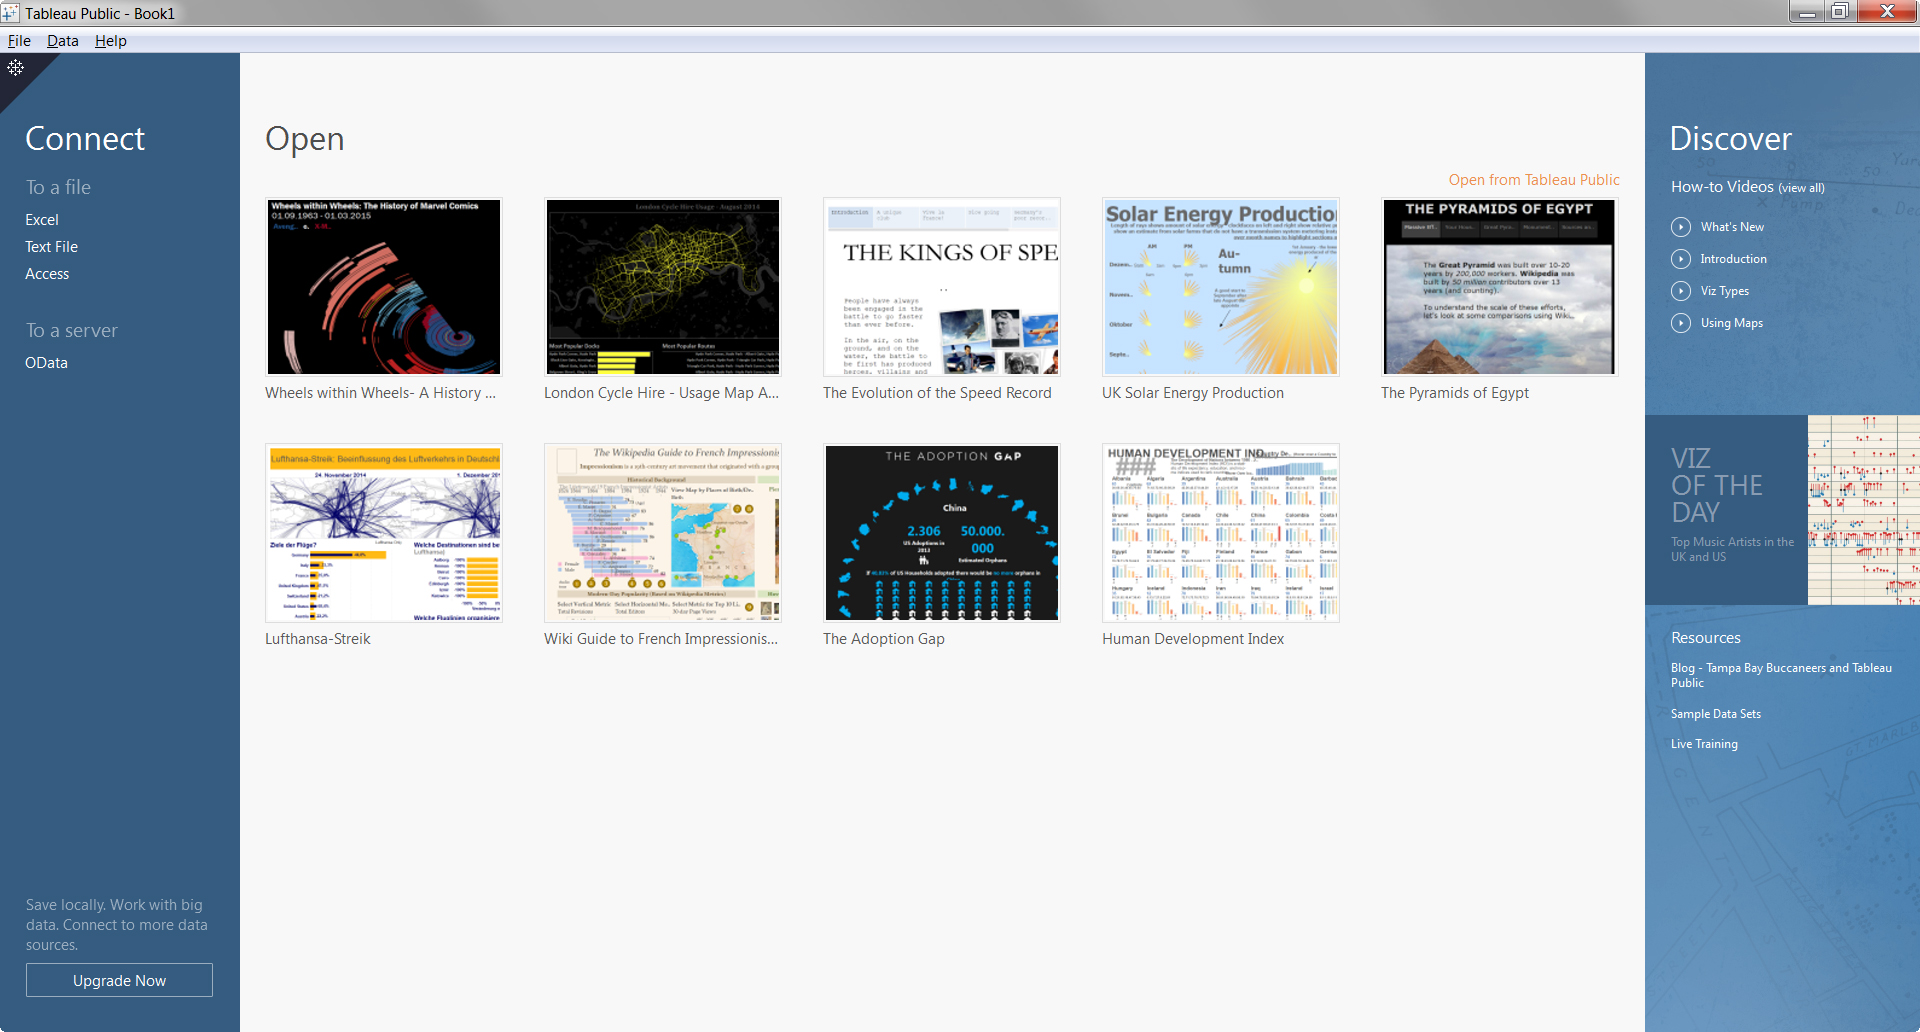This screenshot has width=1920, height=1032.
Task: Open The Adoption Gap workbook thumbnail
Action: coord(942,533)
